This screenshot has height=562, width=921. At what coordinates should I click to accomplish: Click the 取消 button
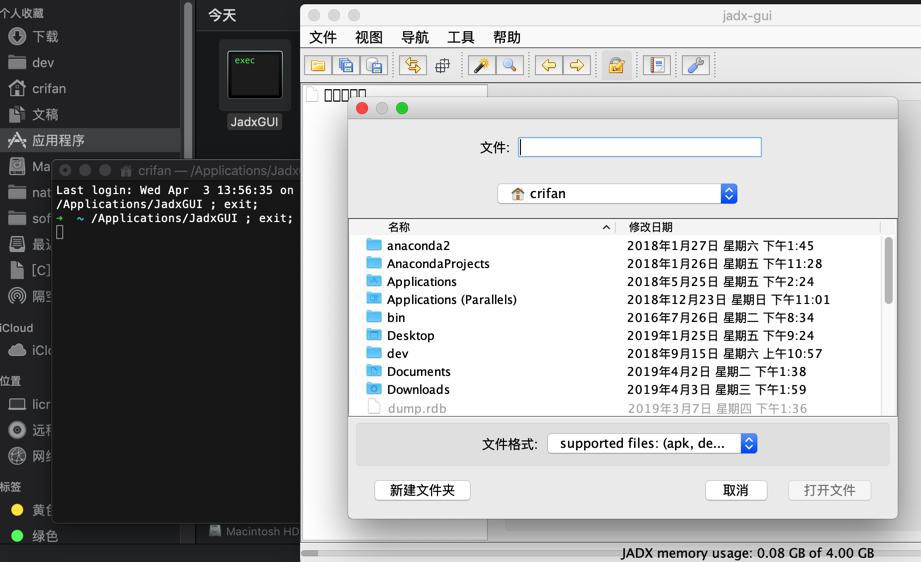coord(736,490)
